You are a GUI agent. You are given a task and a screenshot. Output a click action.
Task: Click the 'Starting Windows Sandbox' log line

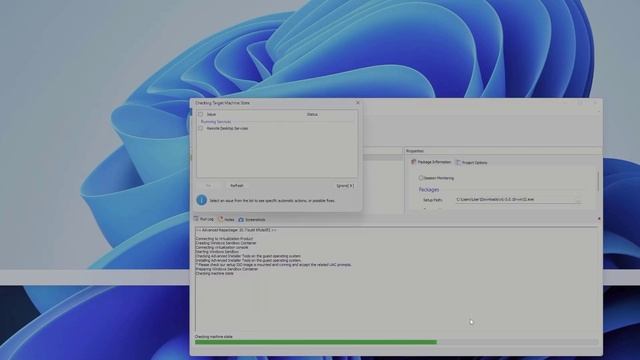(x=217, y=252)
